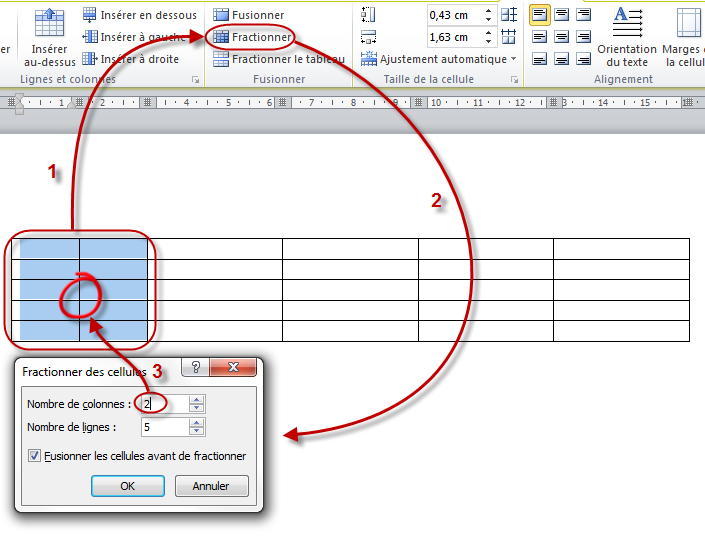Click the Nombre de colonnes field

165,404
